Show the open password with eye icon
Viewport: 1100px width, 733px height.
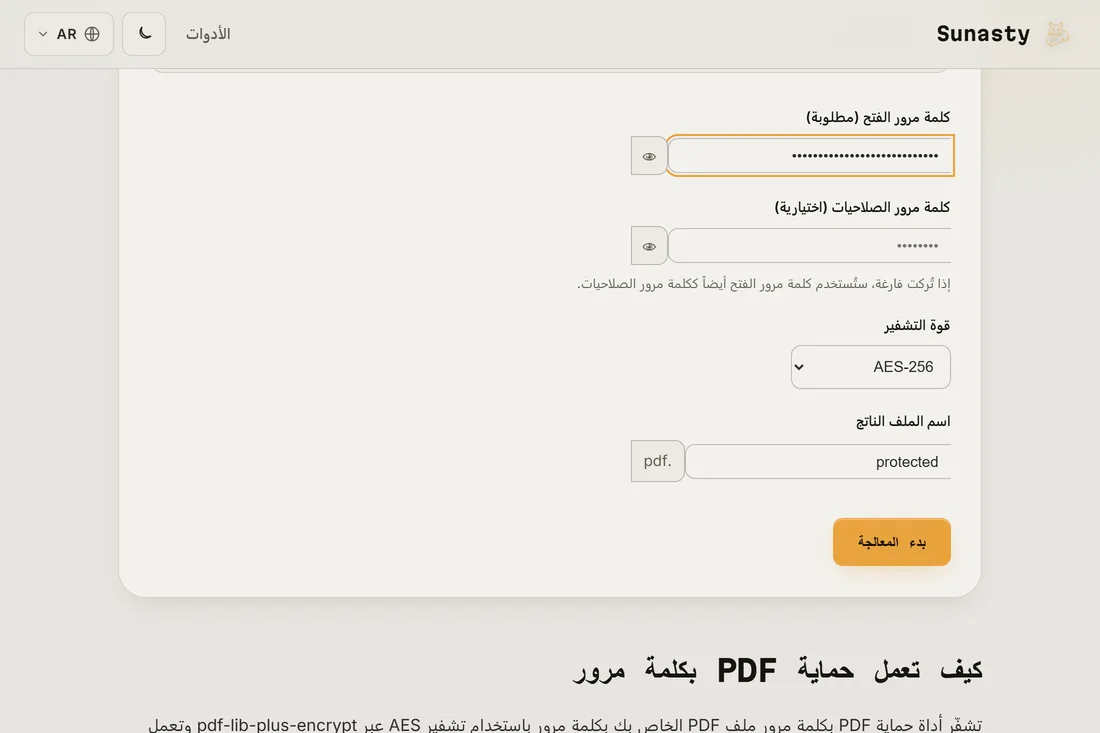coord(649,156)
